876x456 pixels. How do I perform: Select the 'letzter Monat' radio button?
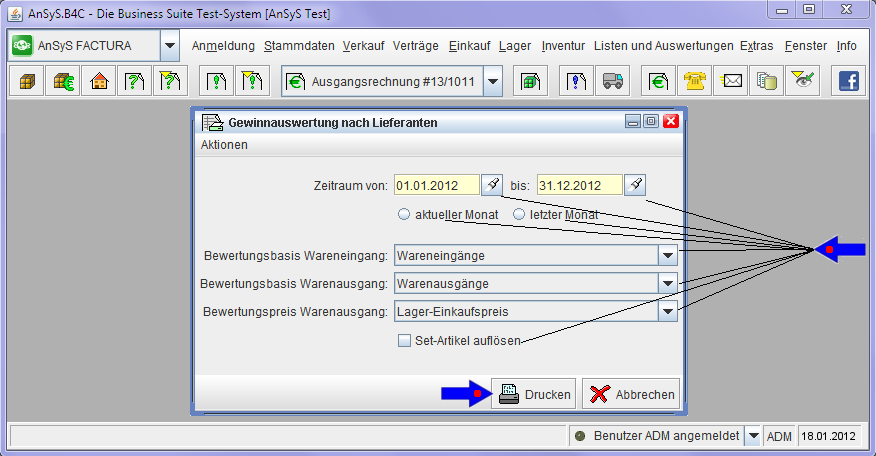[519, 214]
